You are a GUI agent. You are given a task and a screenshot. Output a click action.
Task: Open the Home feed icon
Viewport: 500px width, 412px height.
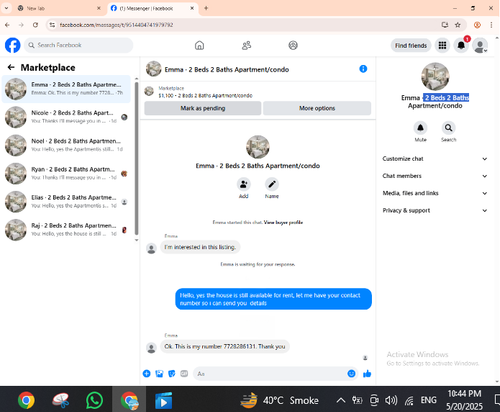coord(199,45)
